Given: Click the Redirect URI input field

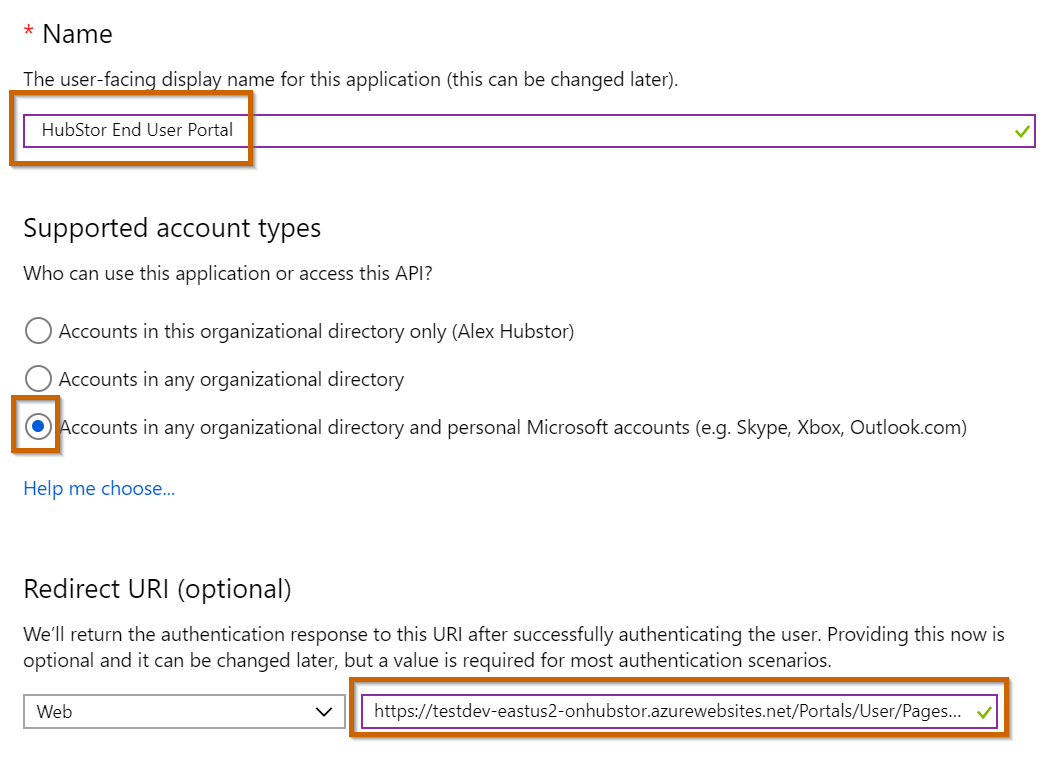Looking at the screenshot, I should pyautogui.click(x=679, y=712).
